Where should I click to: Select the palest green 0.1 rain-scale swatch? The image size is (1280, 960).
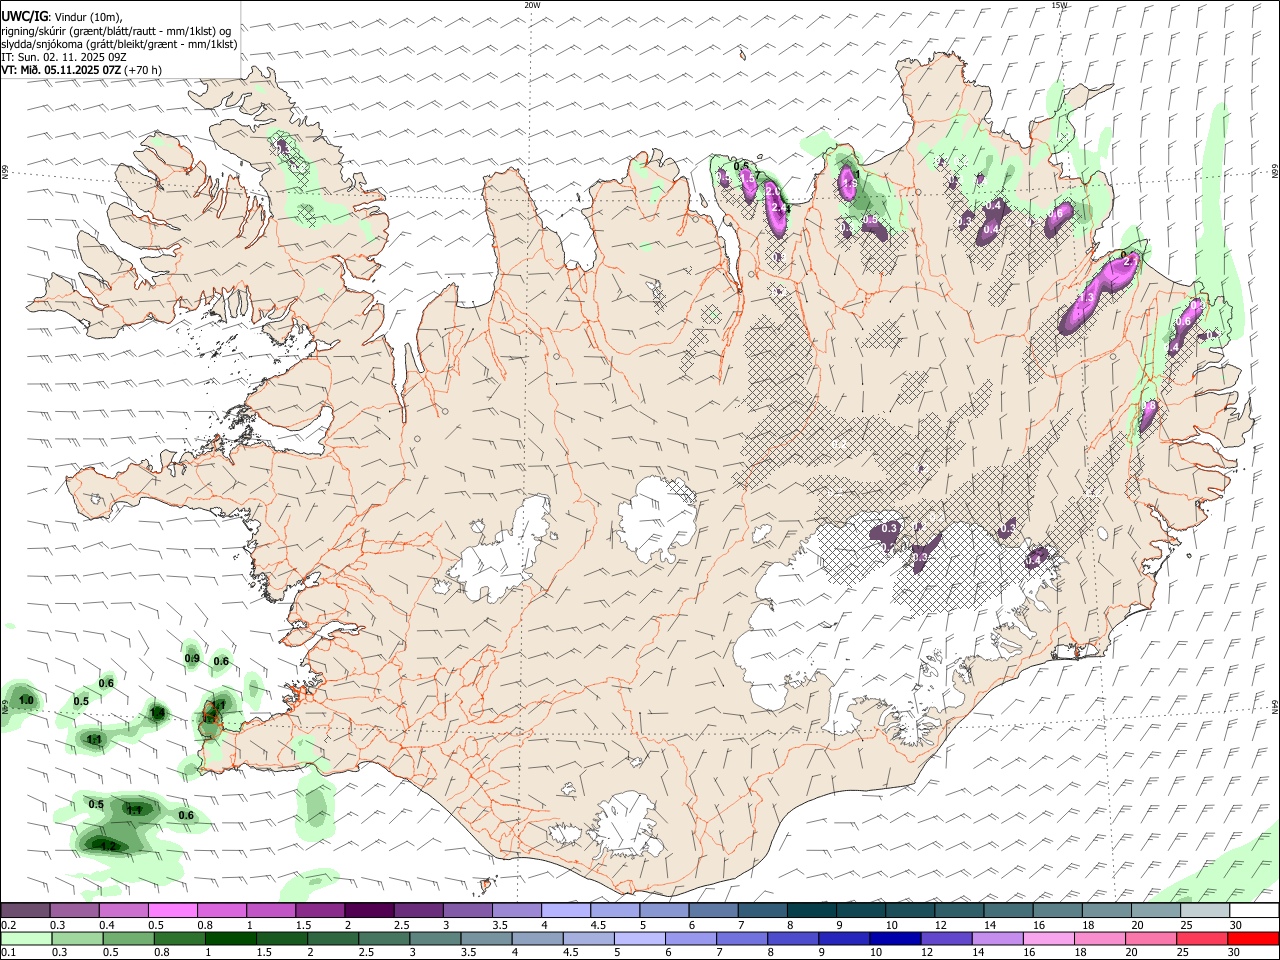click(x=26, y=938)
